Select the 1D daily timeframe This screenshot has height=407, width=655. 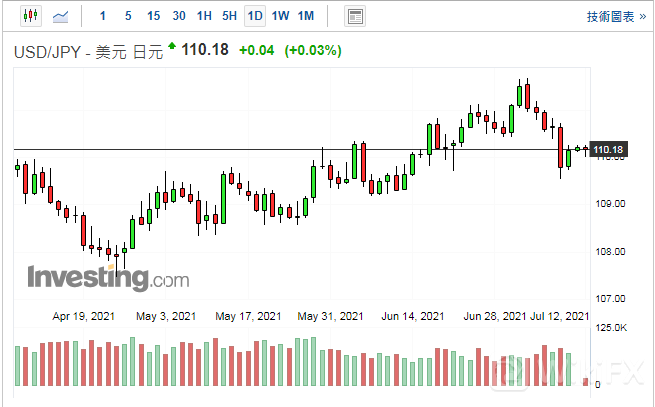coord(255,16)
